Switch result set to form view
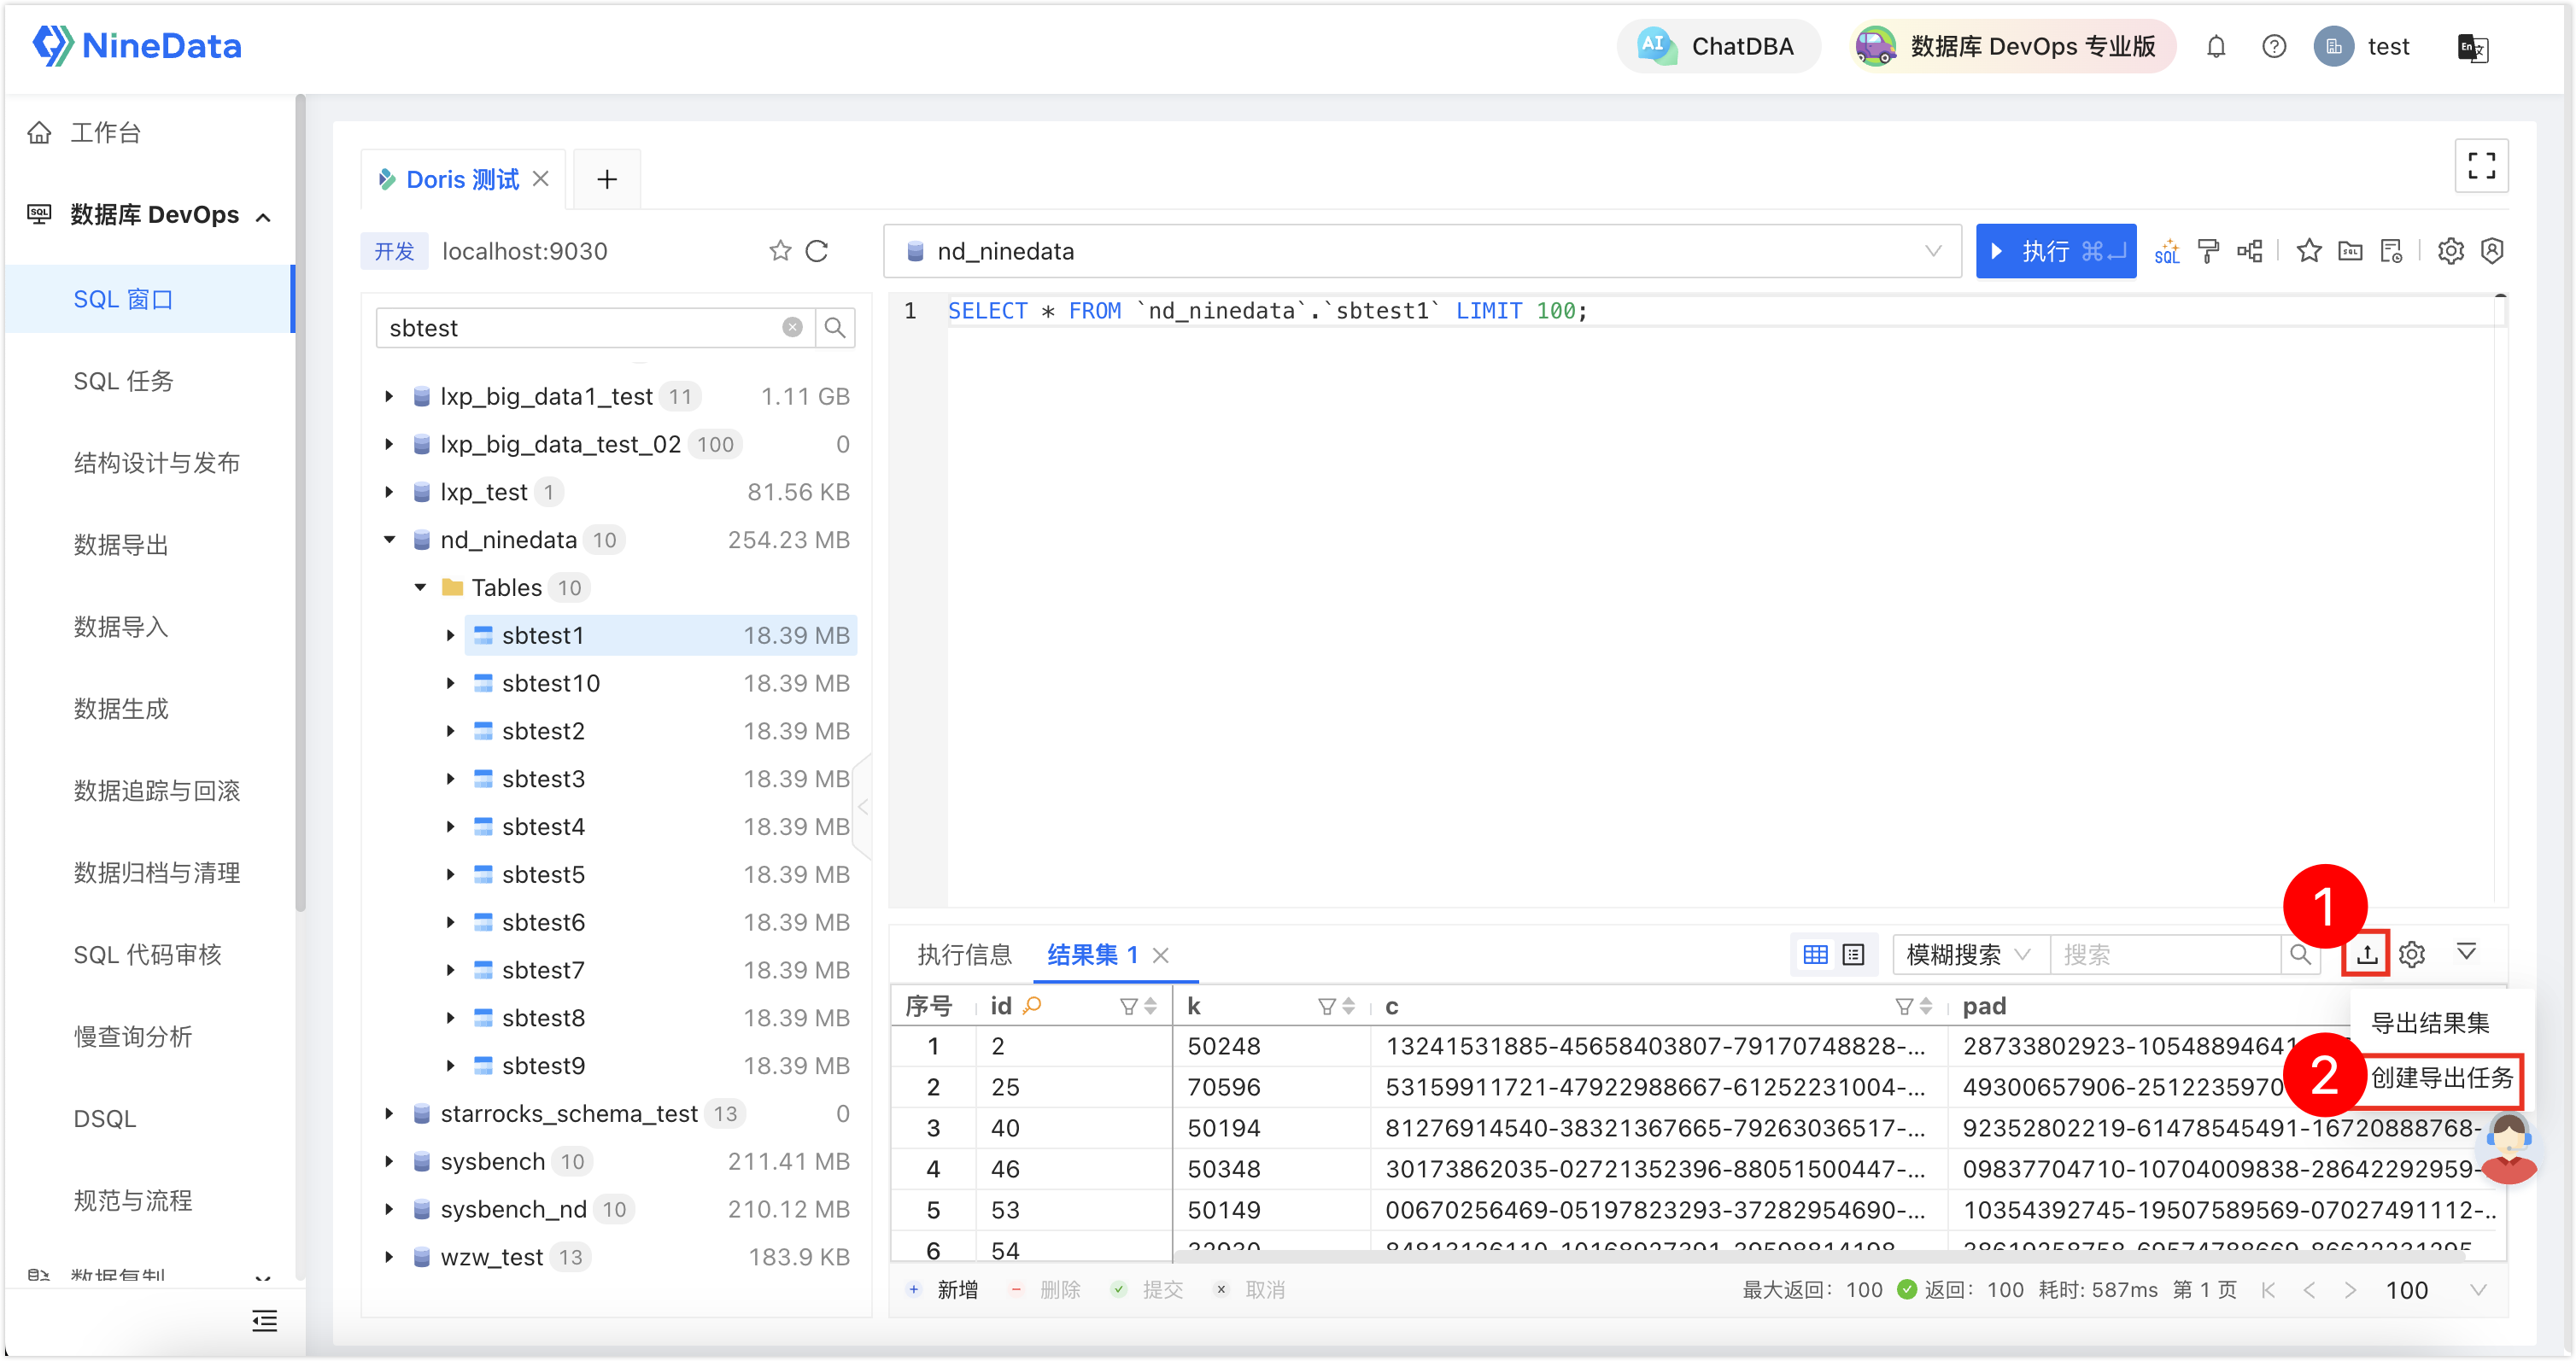The height and width of the screenshot is (1361, 2576). pos(1854,955)
